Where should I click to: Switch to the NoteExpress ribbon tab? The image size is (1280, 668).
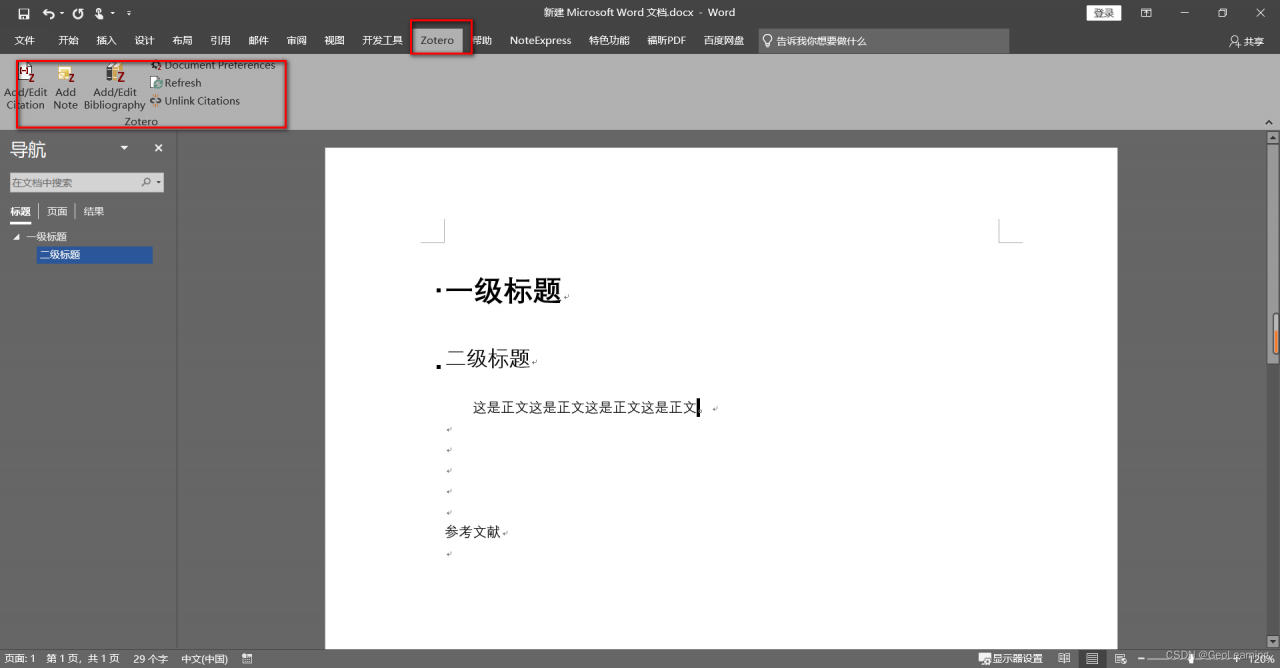(539, 40)
